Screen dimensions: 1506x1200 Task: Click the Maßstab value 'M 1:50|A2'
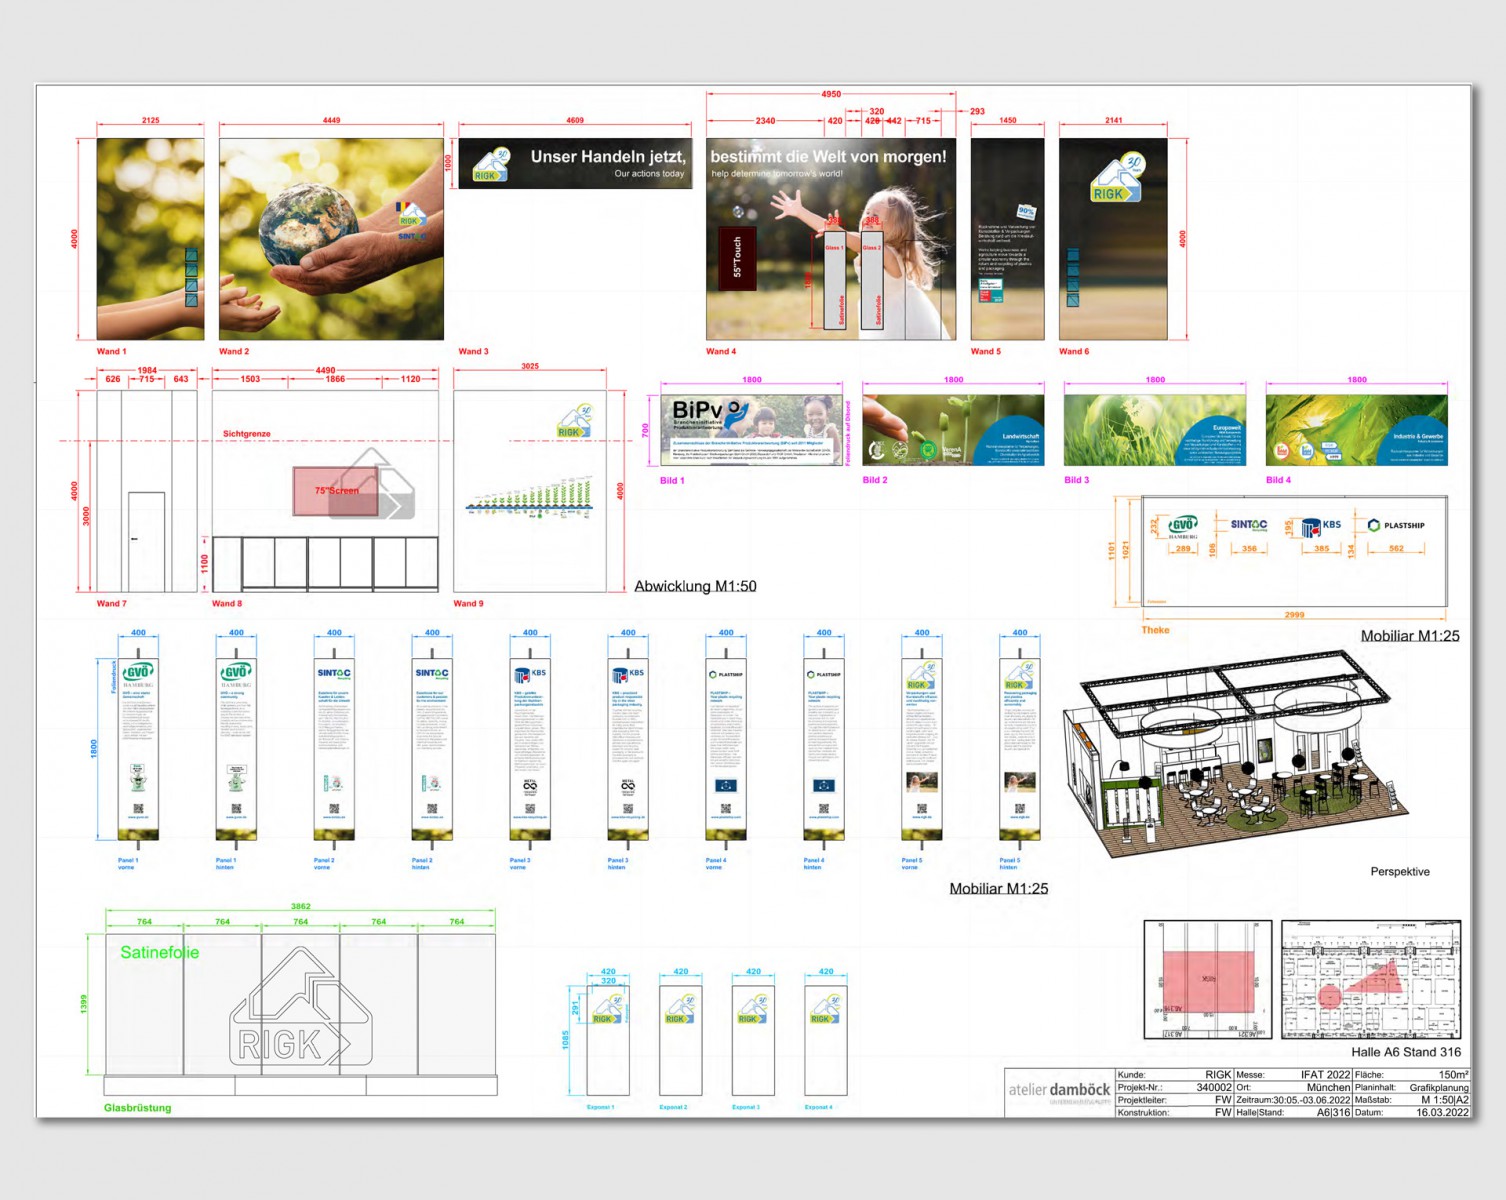point(1445,1100)
